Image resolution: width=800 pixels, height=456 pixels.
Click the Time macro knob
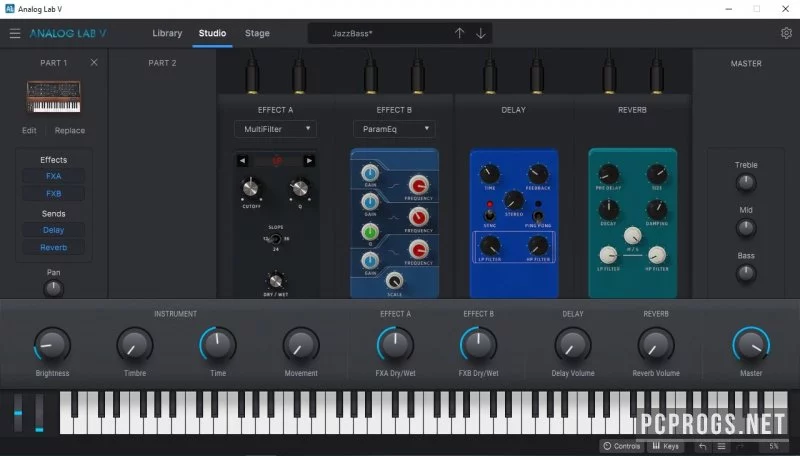coord(218,345)
